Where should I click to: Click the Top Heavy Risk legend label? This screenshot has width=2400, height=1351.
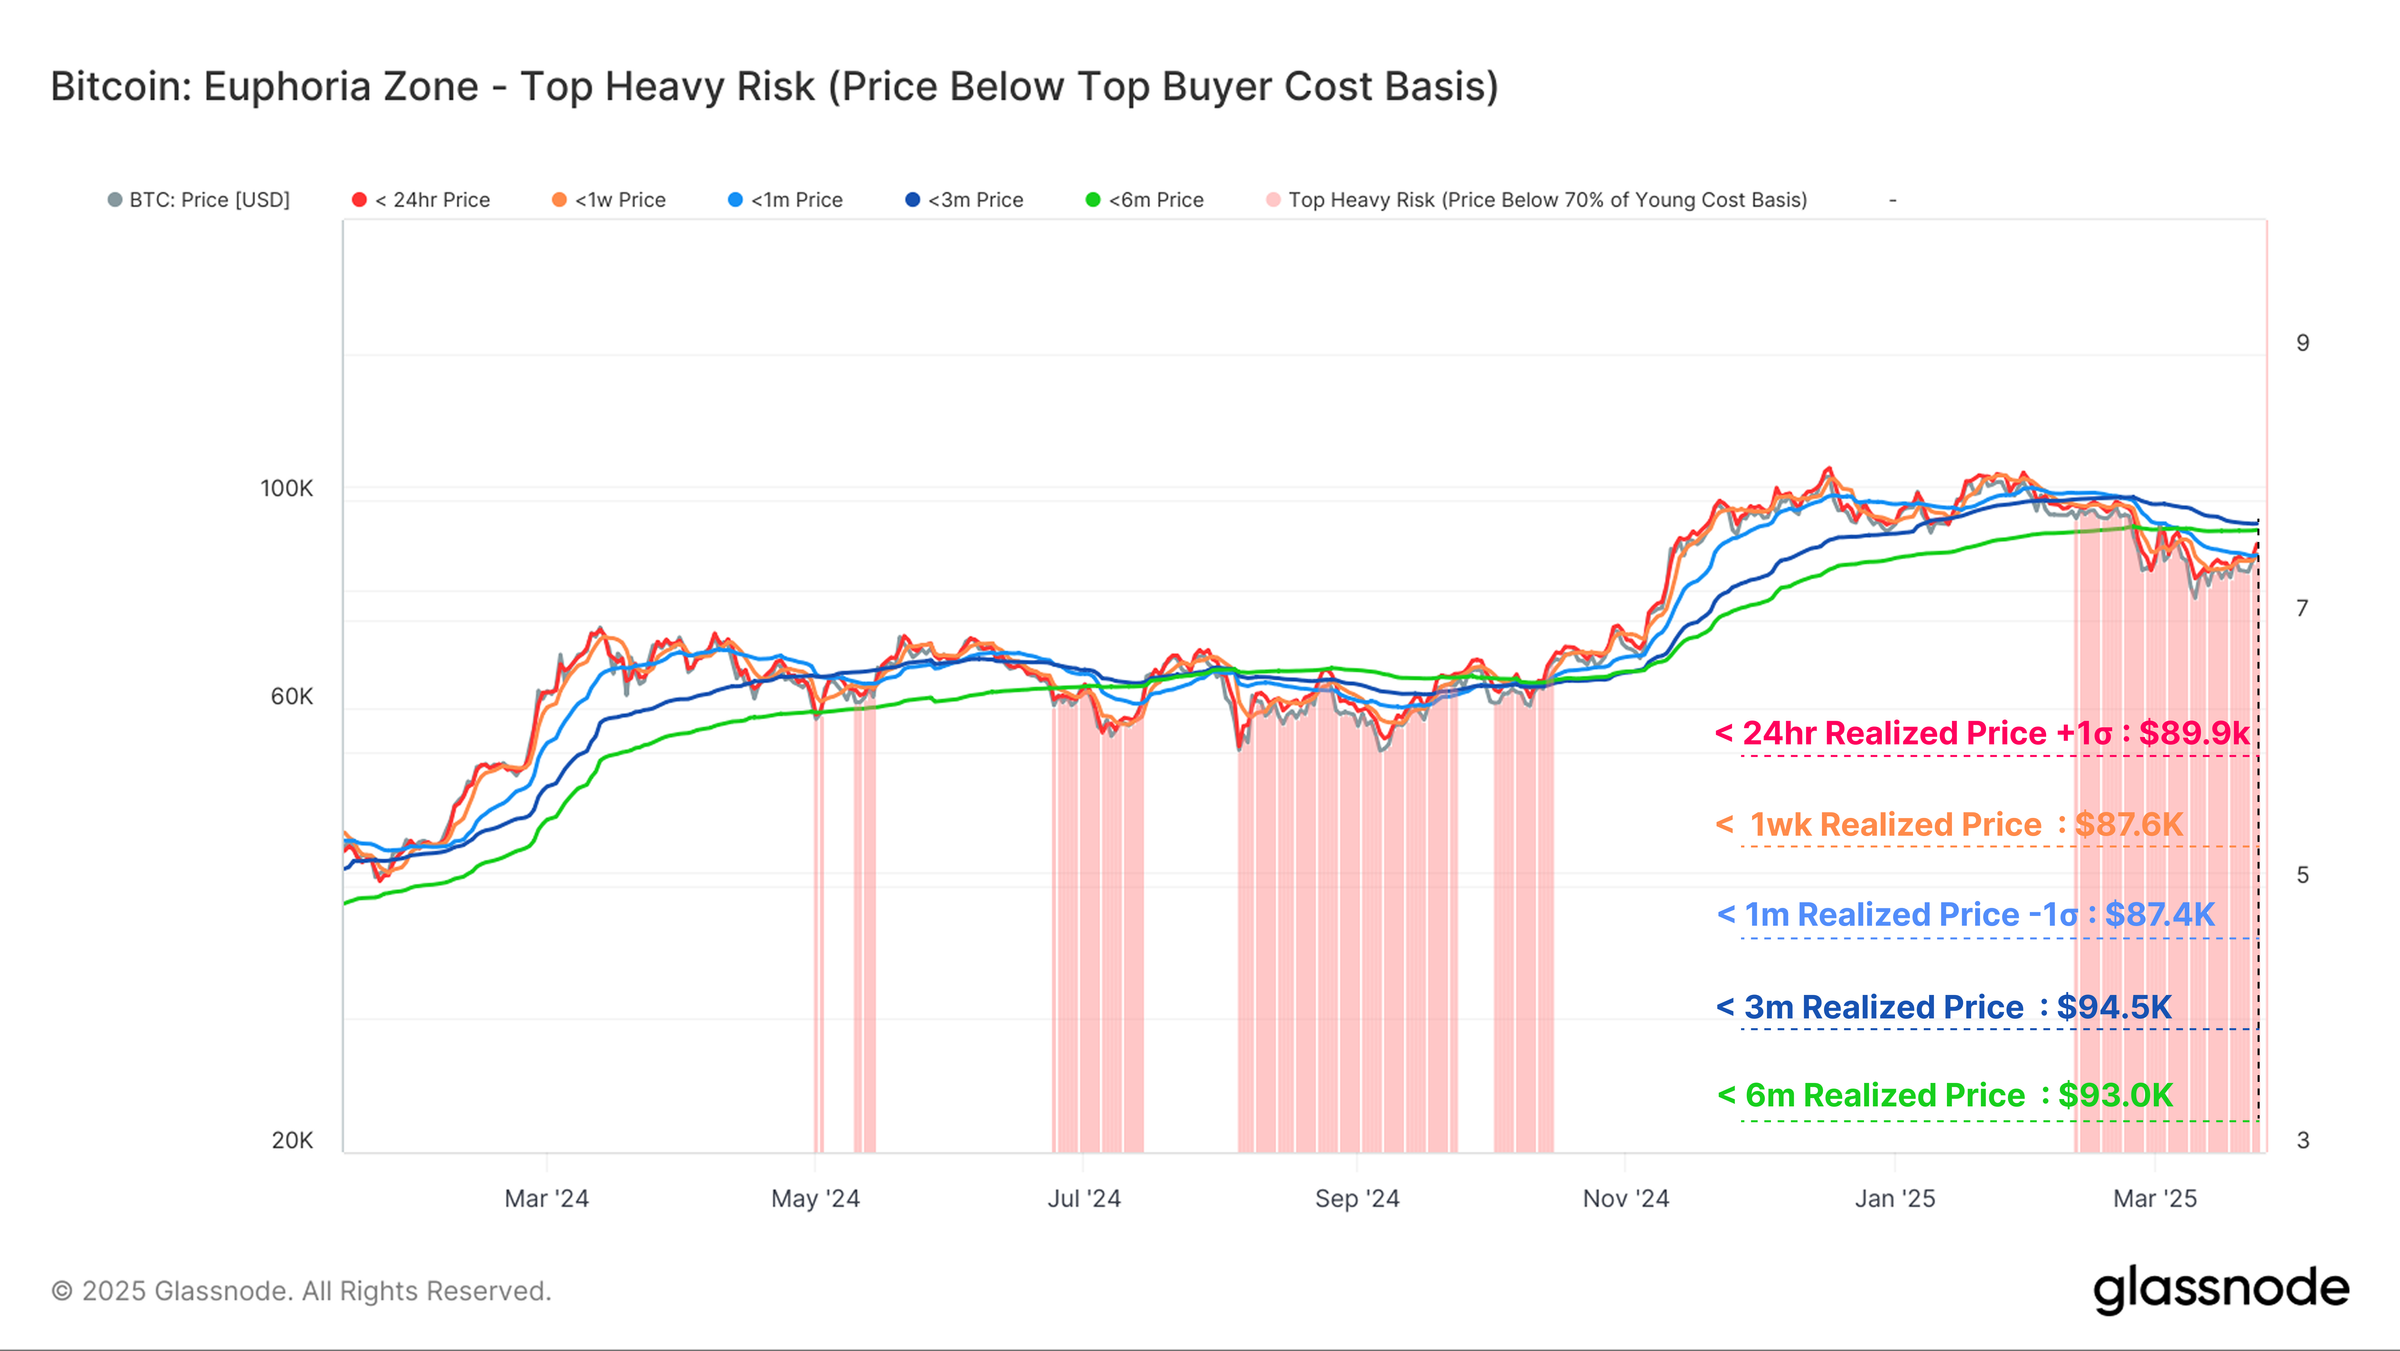click(x=1548, y=200)
